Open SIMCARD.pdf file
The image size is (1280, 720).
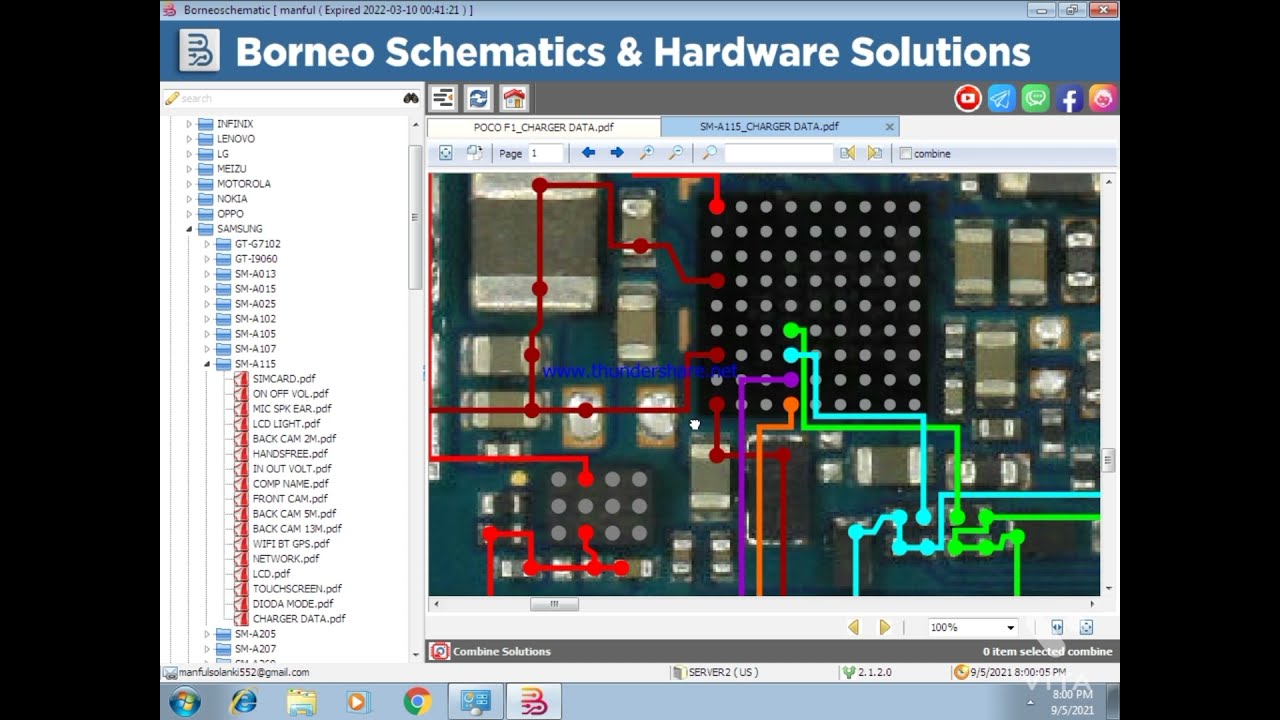pos(284,379)
